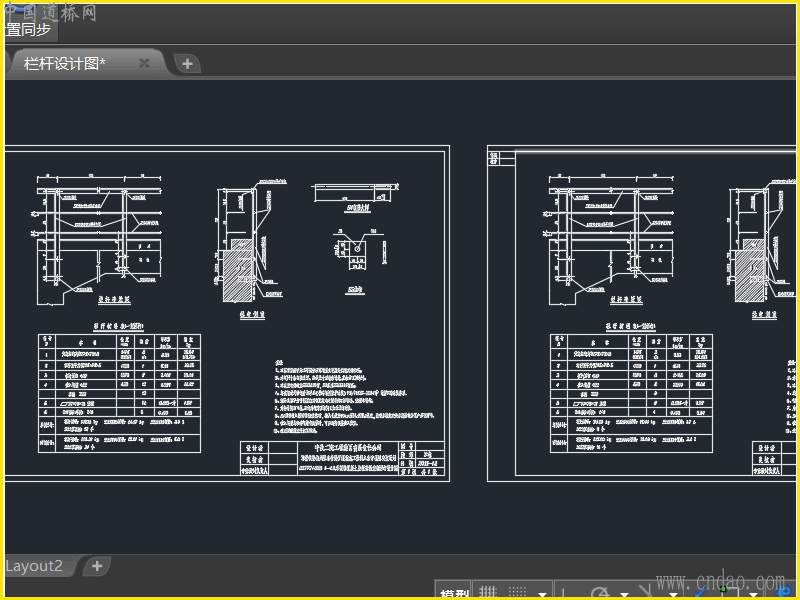Click the materials table in left drawing sheet
The height and width of the screenshot is (600, 800).
[119, 392]
